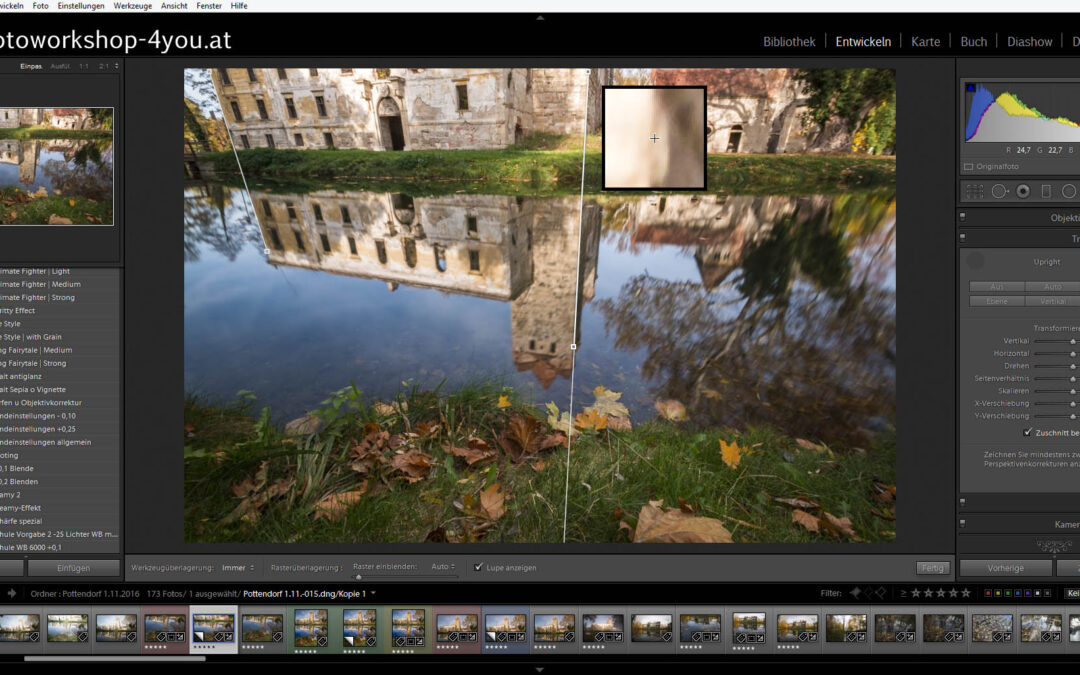Set filter to one star rating
This screenshot has height=675, width=1080.
(916, 593)
